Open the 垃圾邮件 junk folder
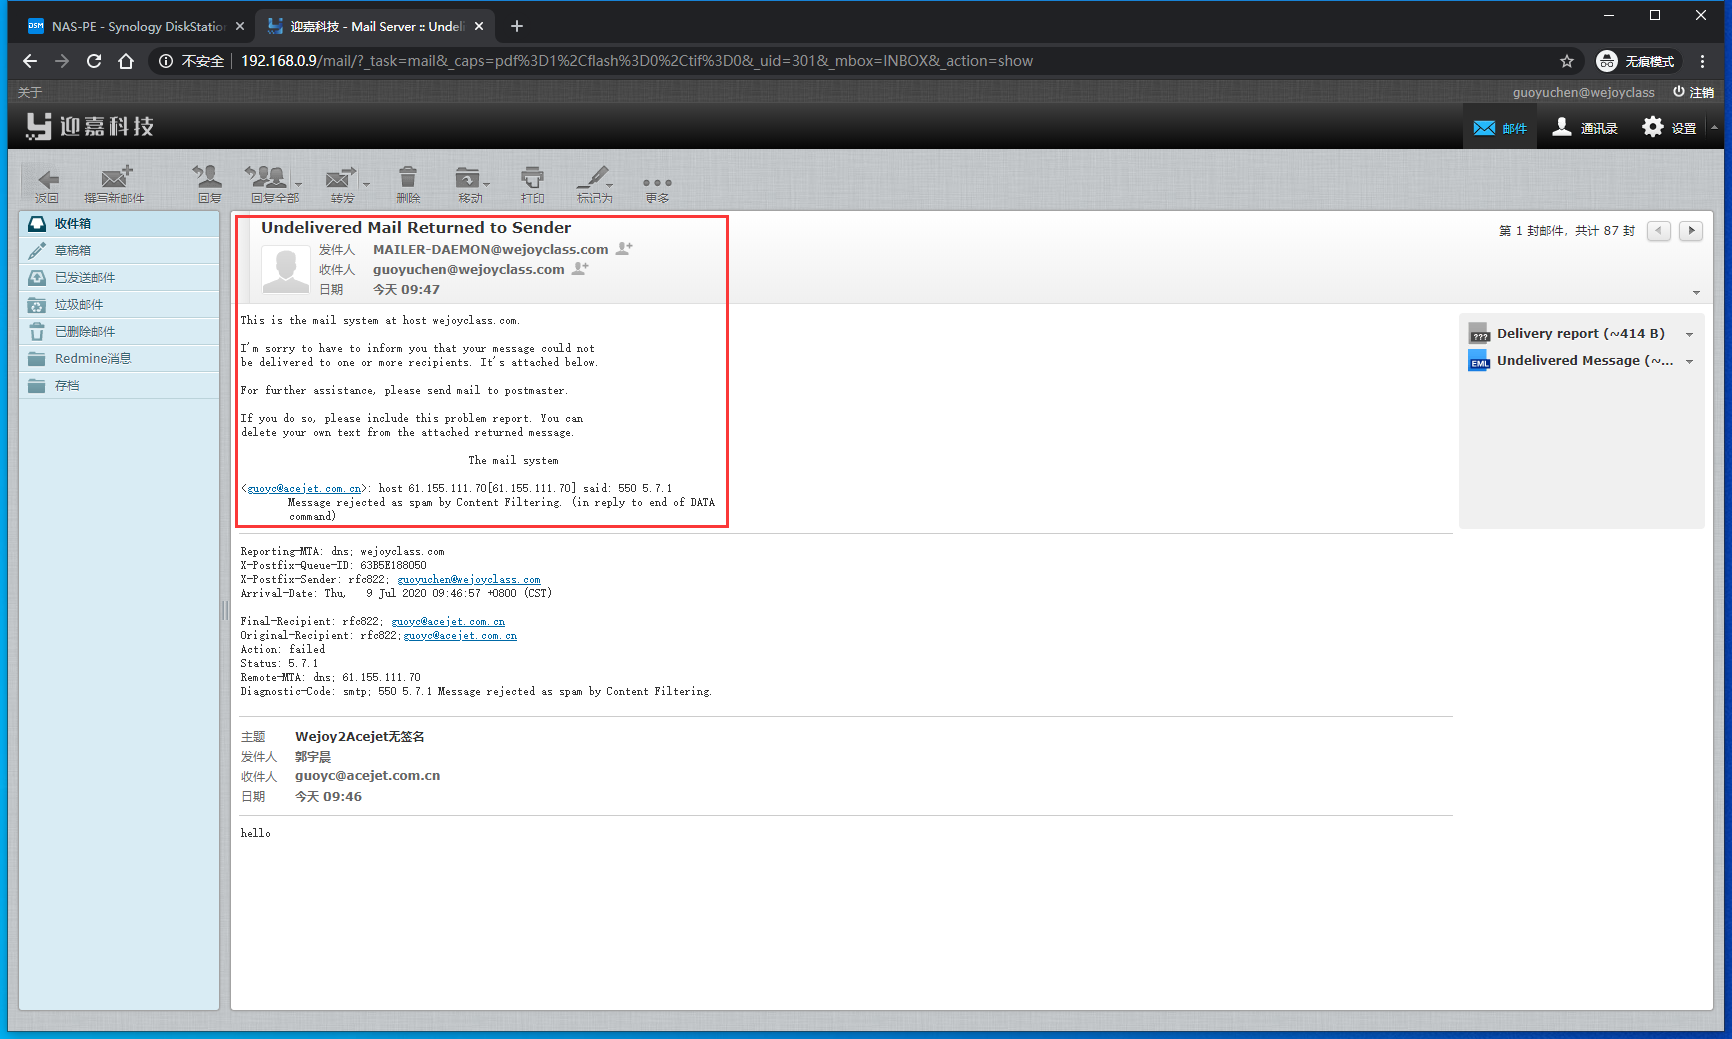The image size is (1732, 1039). [x=79, y=305]
